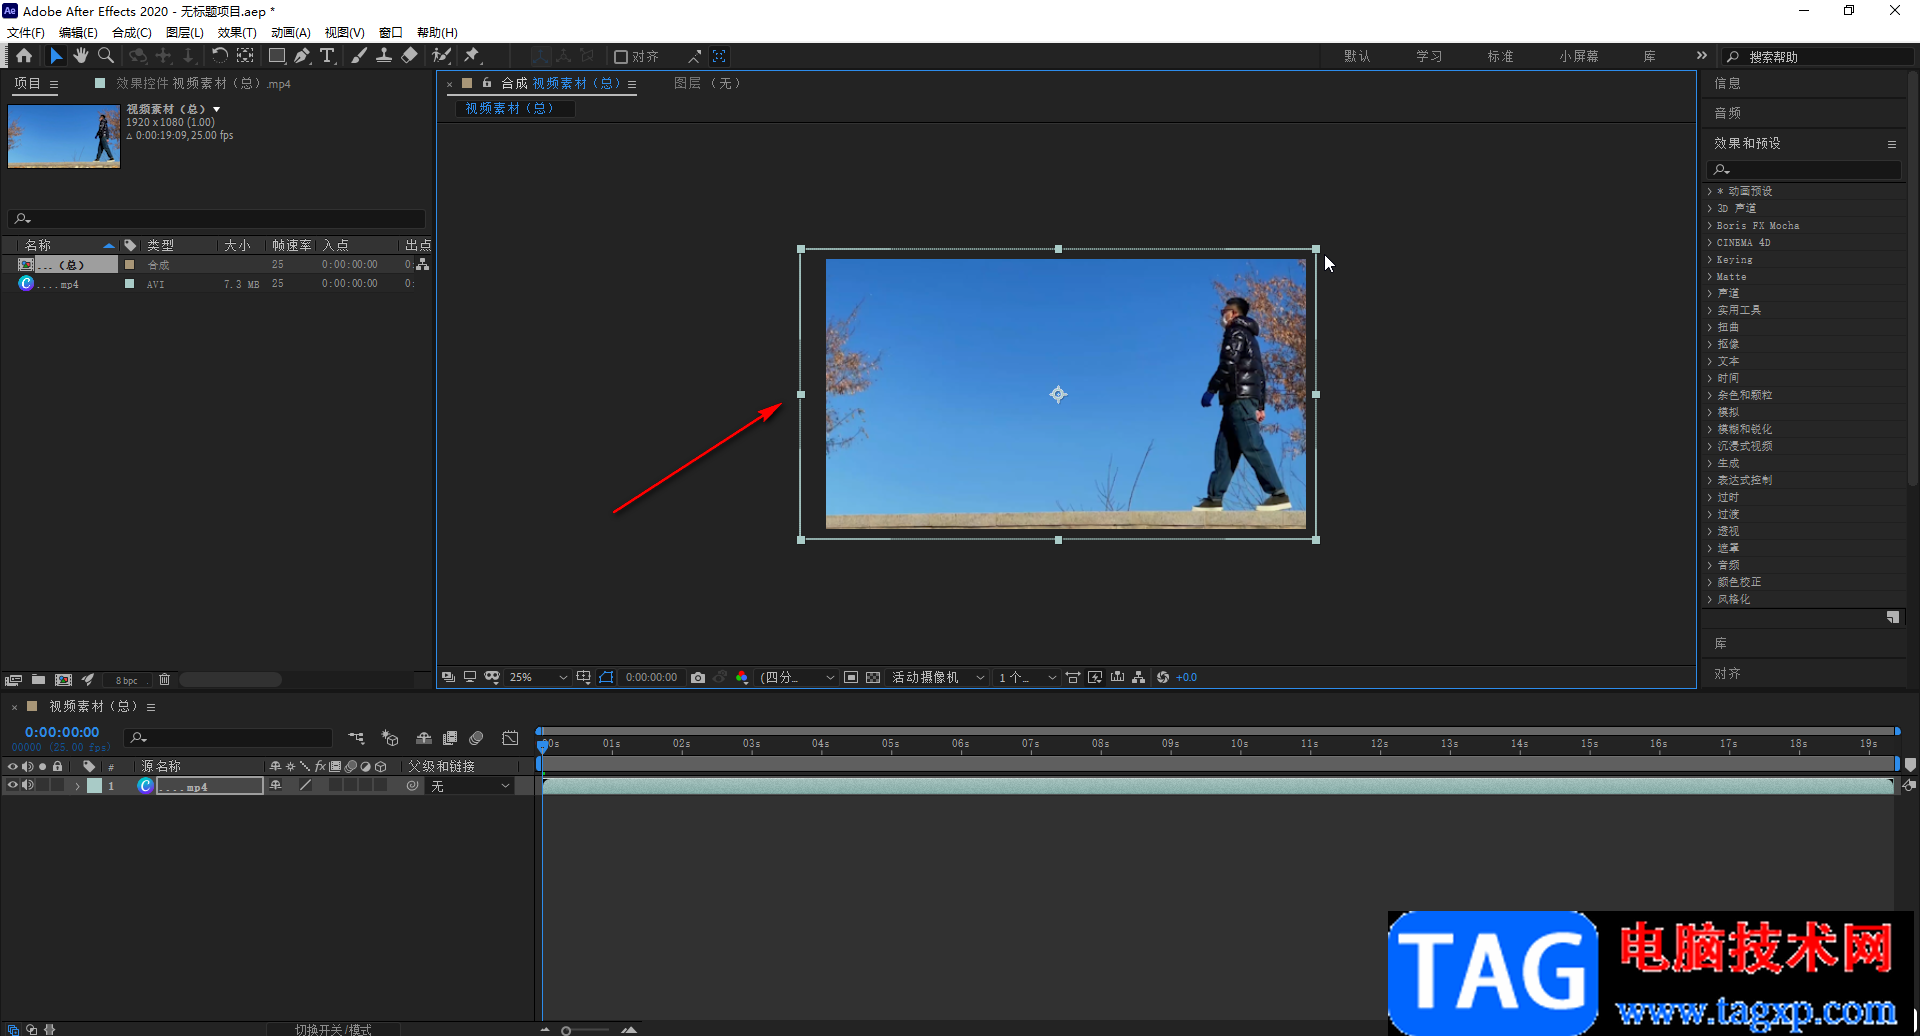1920x1036 pixels.
Task: Select the Eraser tool
Action: (409, 56)
